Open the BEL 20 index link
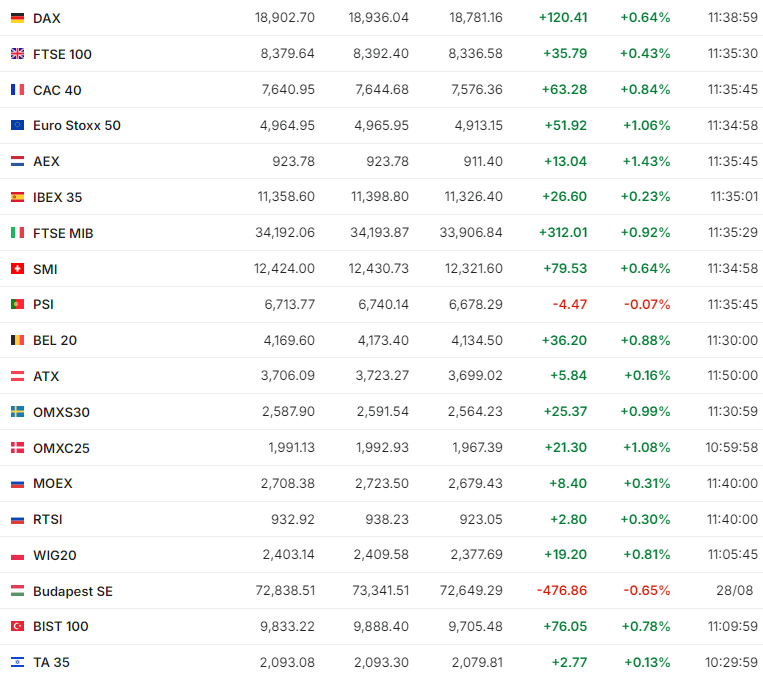The height and width of the screenshot is (682, 763). [55, 340]
